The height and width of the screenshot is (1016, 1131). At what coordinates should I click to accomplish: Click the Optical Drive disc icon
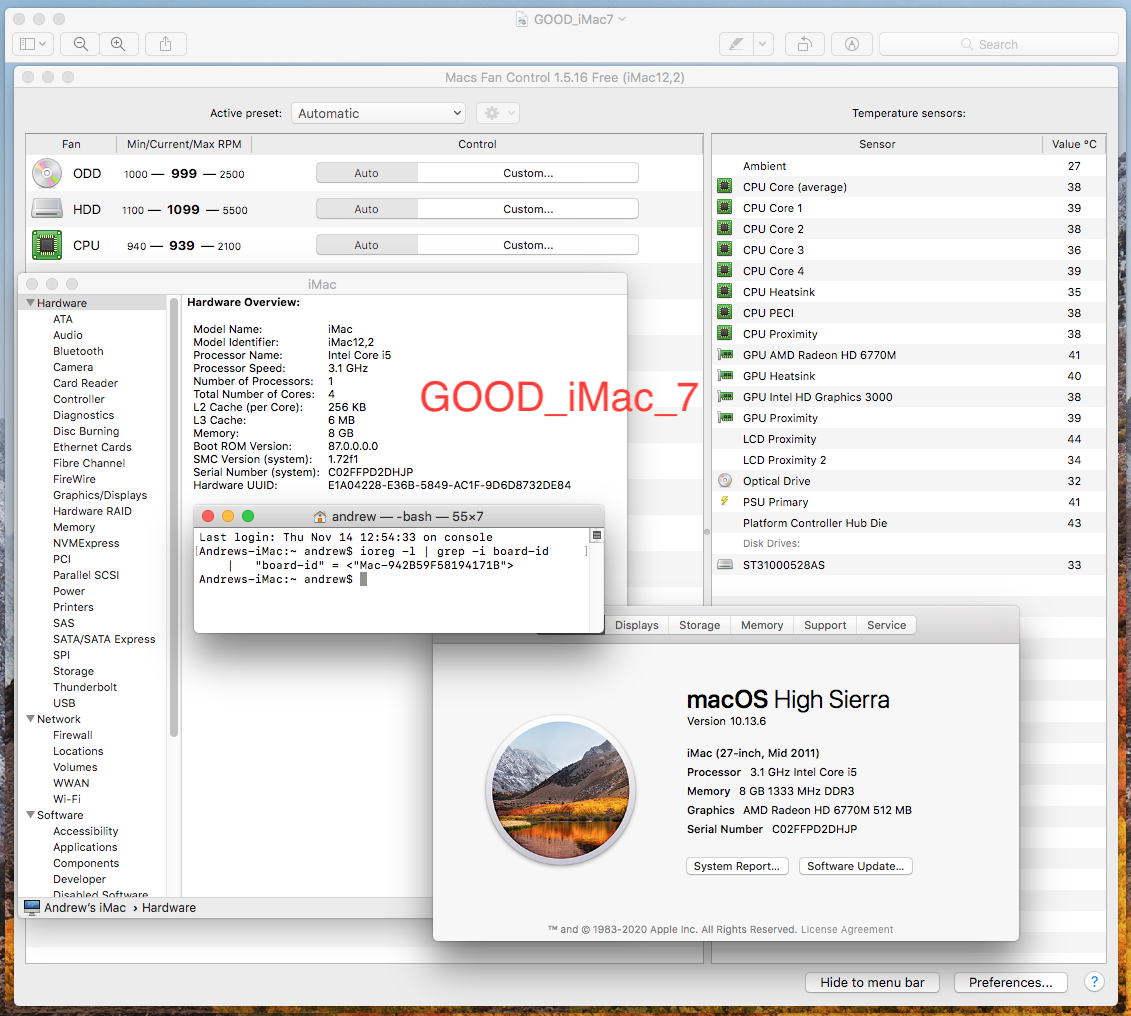725,480
